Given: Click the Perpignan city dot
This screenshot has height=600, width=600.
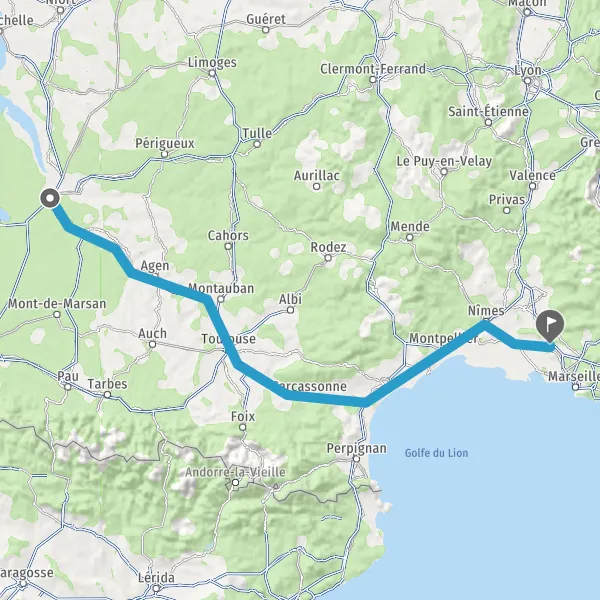Looking at the screenshot, I should tap(357, 458).
